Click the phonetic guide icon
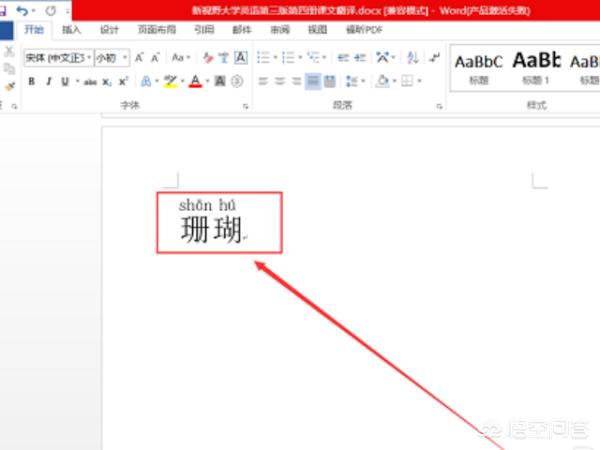This screenshot has height=450, width=600. pyautogui.click(x=222, y=58)
